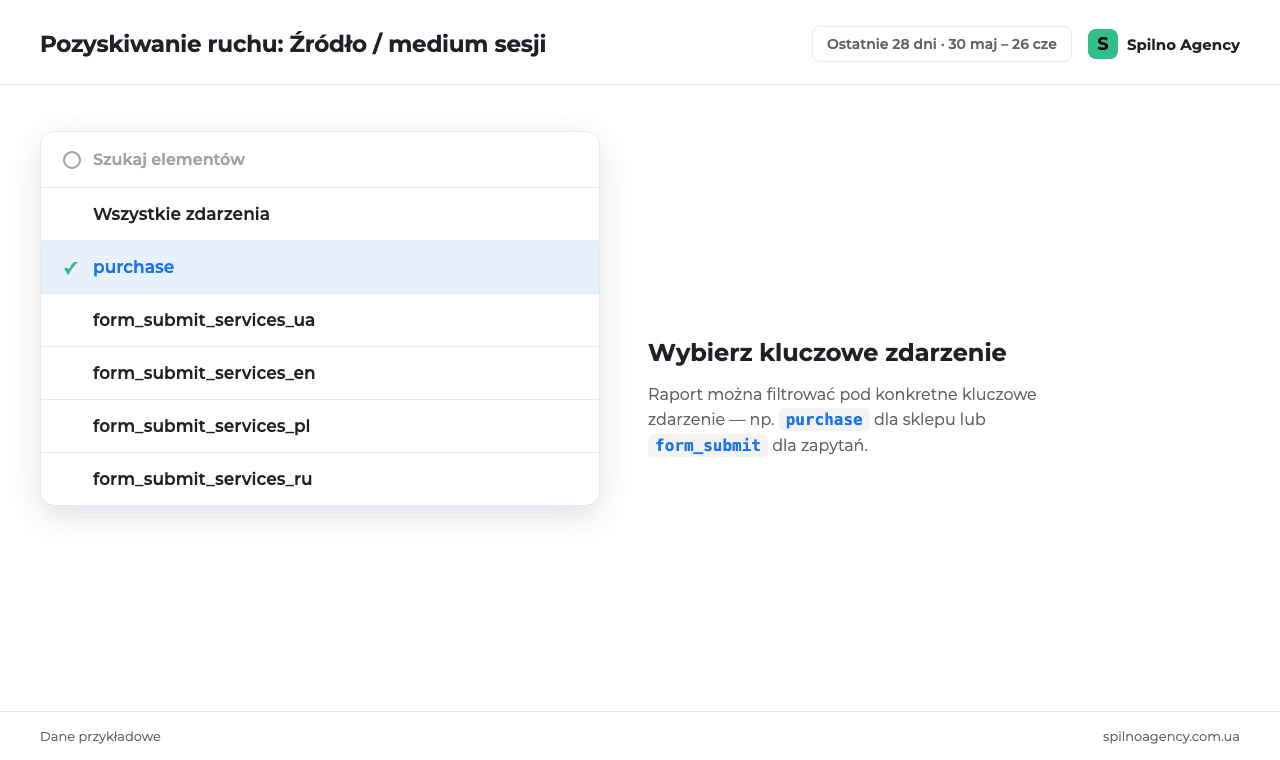
Task: Select Wszystkie zdarzenia option
Action: [320, 214]
